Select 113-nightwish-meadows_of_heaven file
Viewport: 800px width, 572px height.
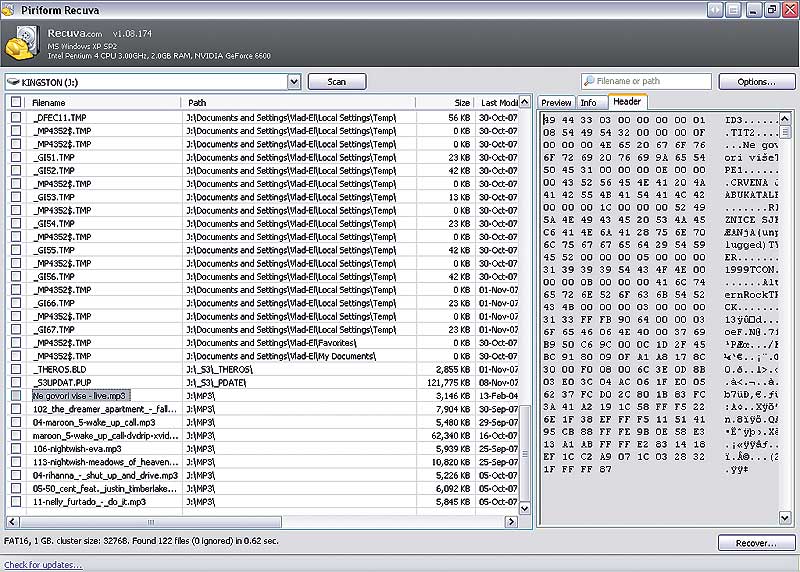pyautogui.click(x=105, y=462)
